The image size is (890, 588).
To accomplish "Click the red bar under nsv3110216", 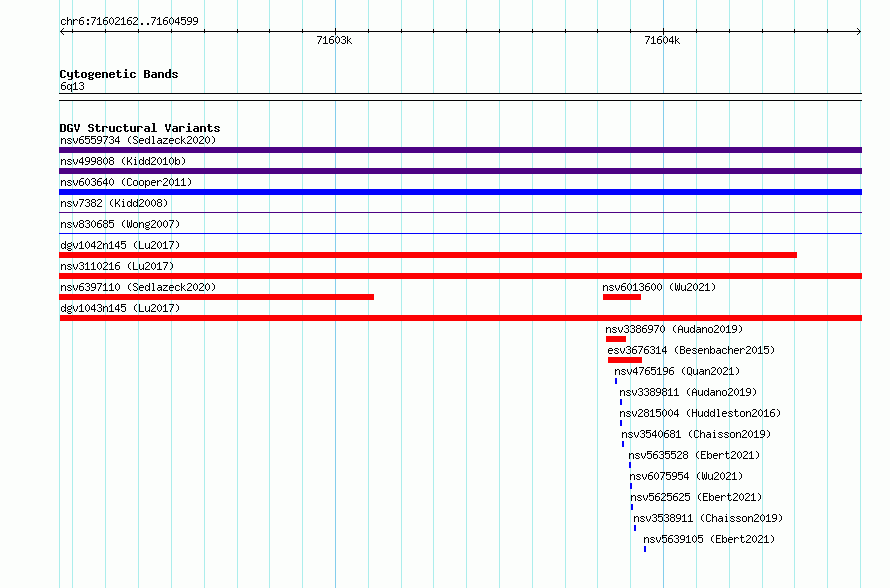I will [x=460, y=276].
